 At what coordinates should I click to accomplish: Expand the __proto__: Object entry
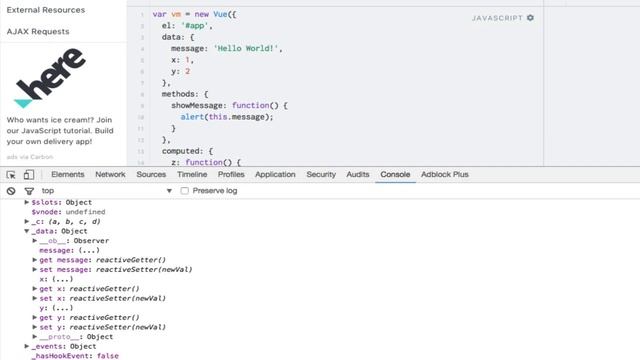pyautogui.click(x=35, y=336)
